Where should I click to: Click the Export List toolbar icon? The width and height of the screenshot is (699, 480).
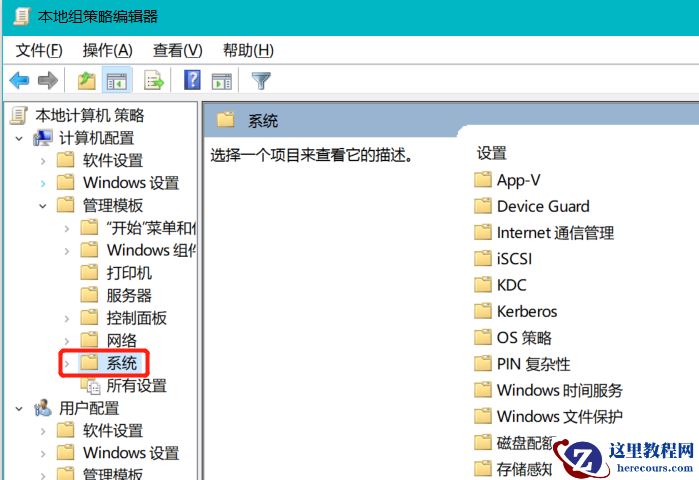pyautogui.click(x=154, y=81)
